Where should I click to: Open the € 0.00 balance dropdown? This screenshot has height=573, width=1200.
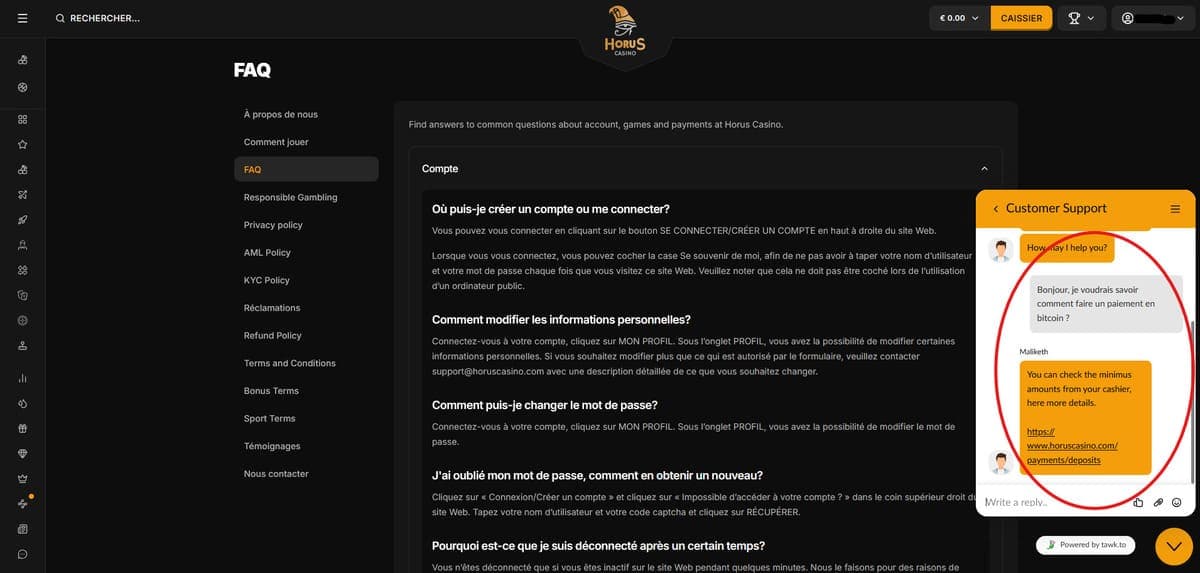pos(959,18)
